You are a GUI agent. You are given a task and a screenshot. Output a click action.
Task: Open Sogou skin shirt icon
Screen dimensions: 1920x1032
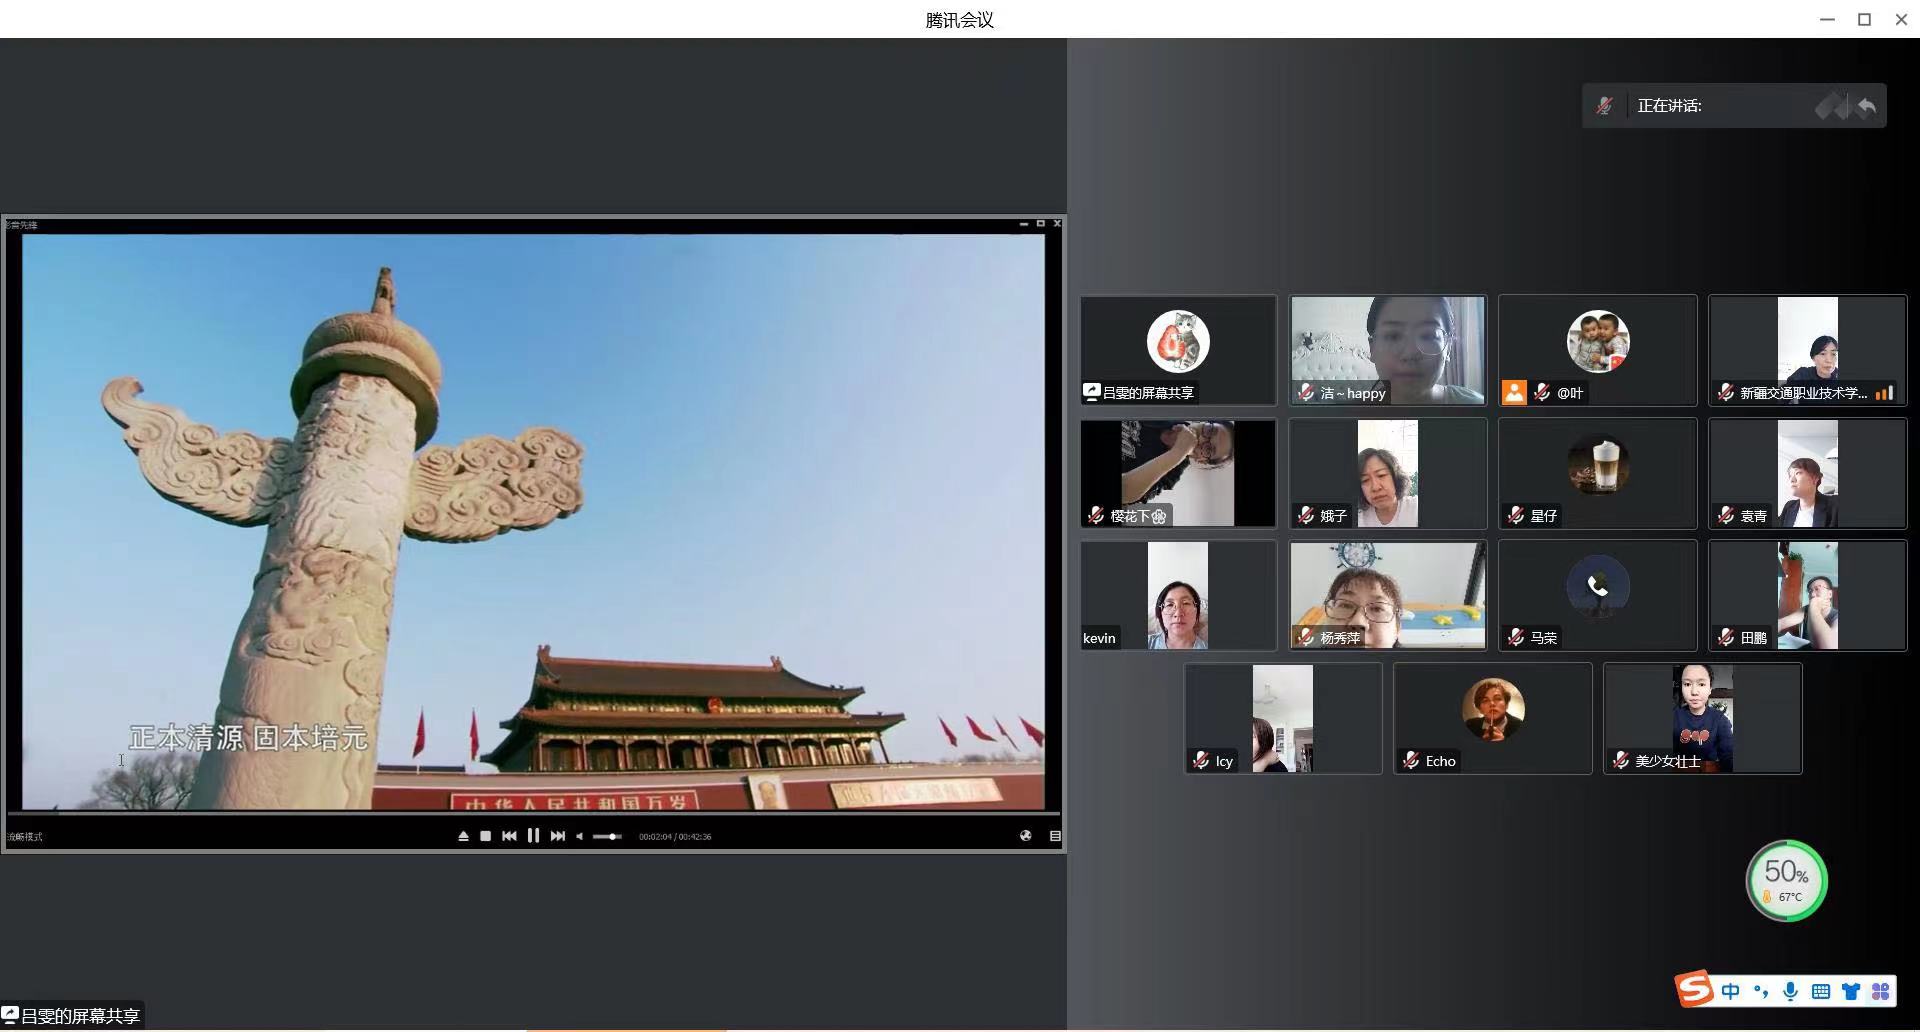1851,991
